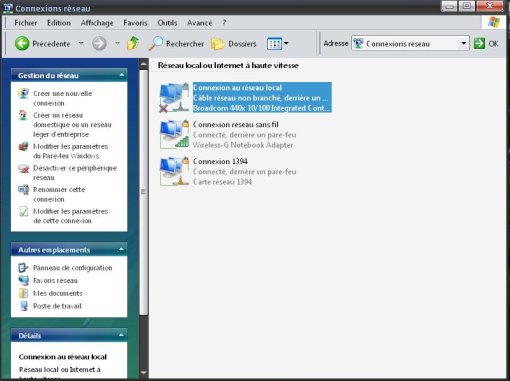
Task: Click the Mes documents icon
Action: coord(23,293)
